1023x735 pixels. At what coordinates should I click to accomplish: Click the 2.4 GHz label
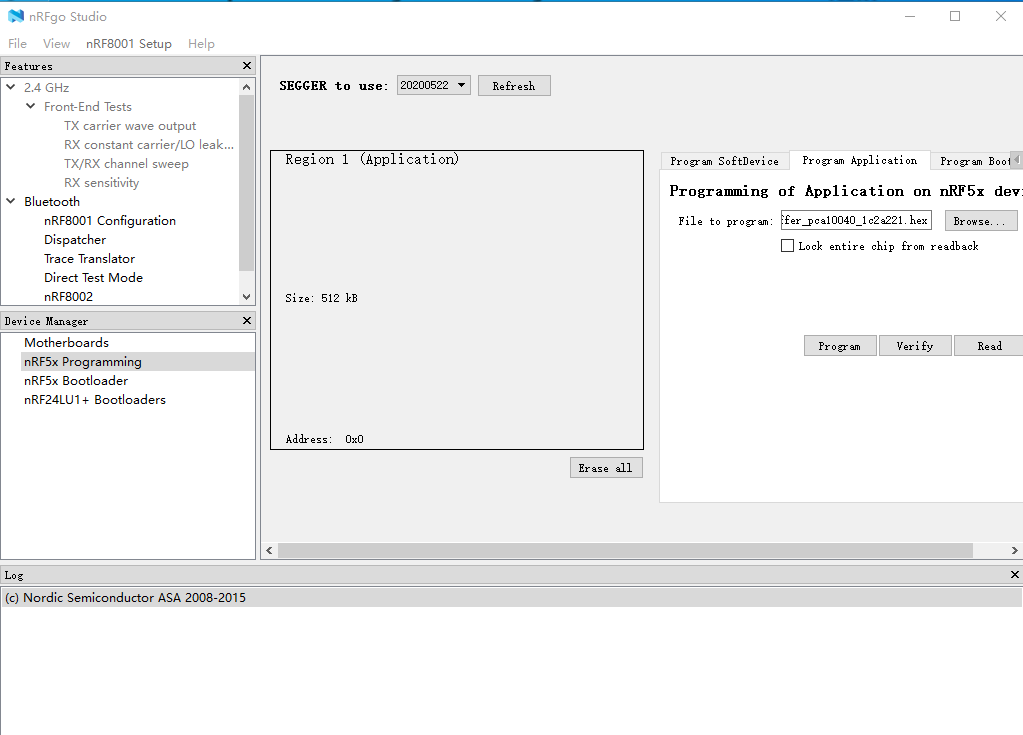(46, 87)
